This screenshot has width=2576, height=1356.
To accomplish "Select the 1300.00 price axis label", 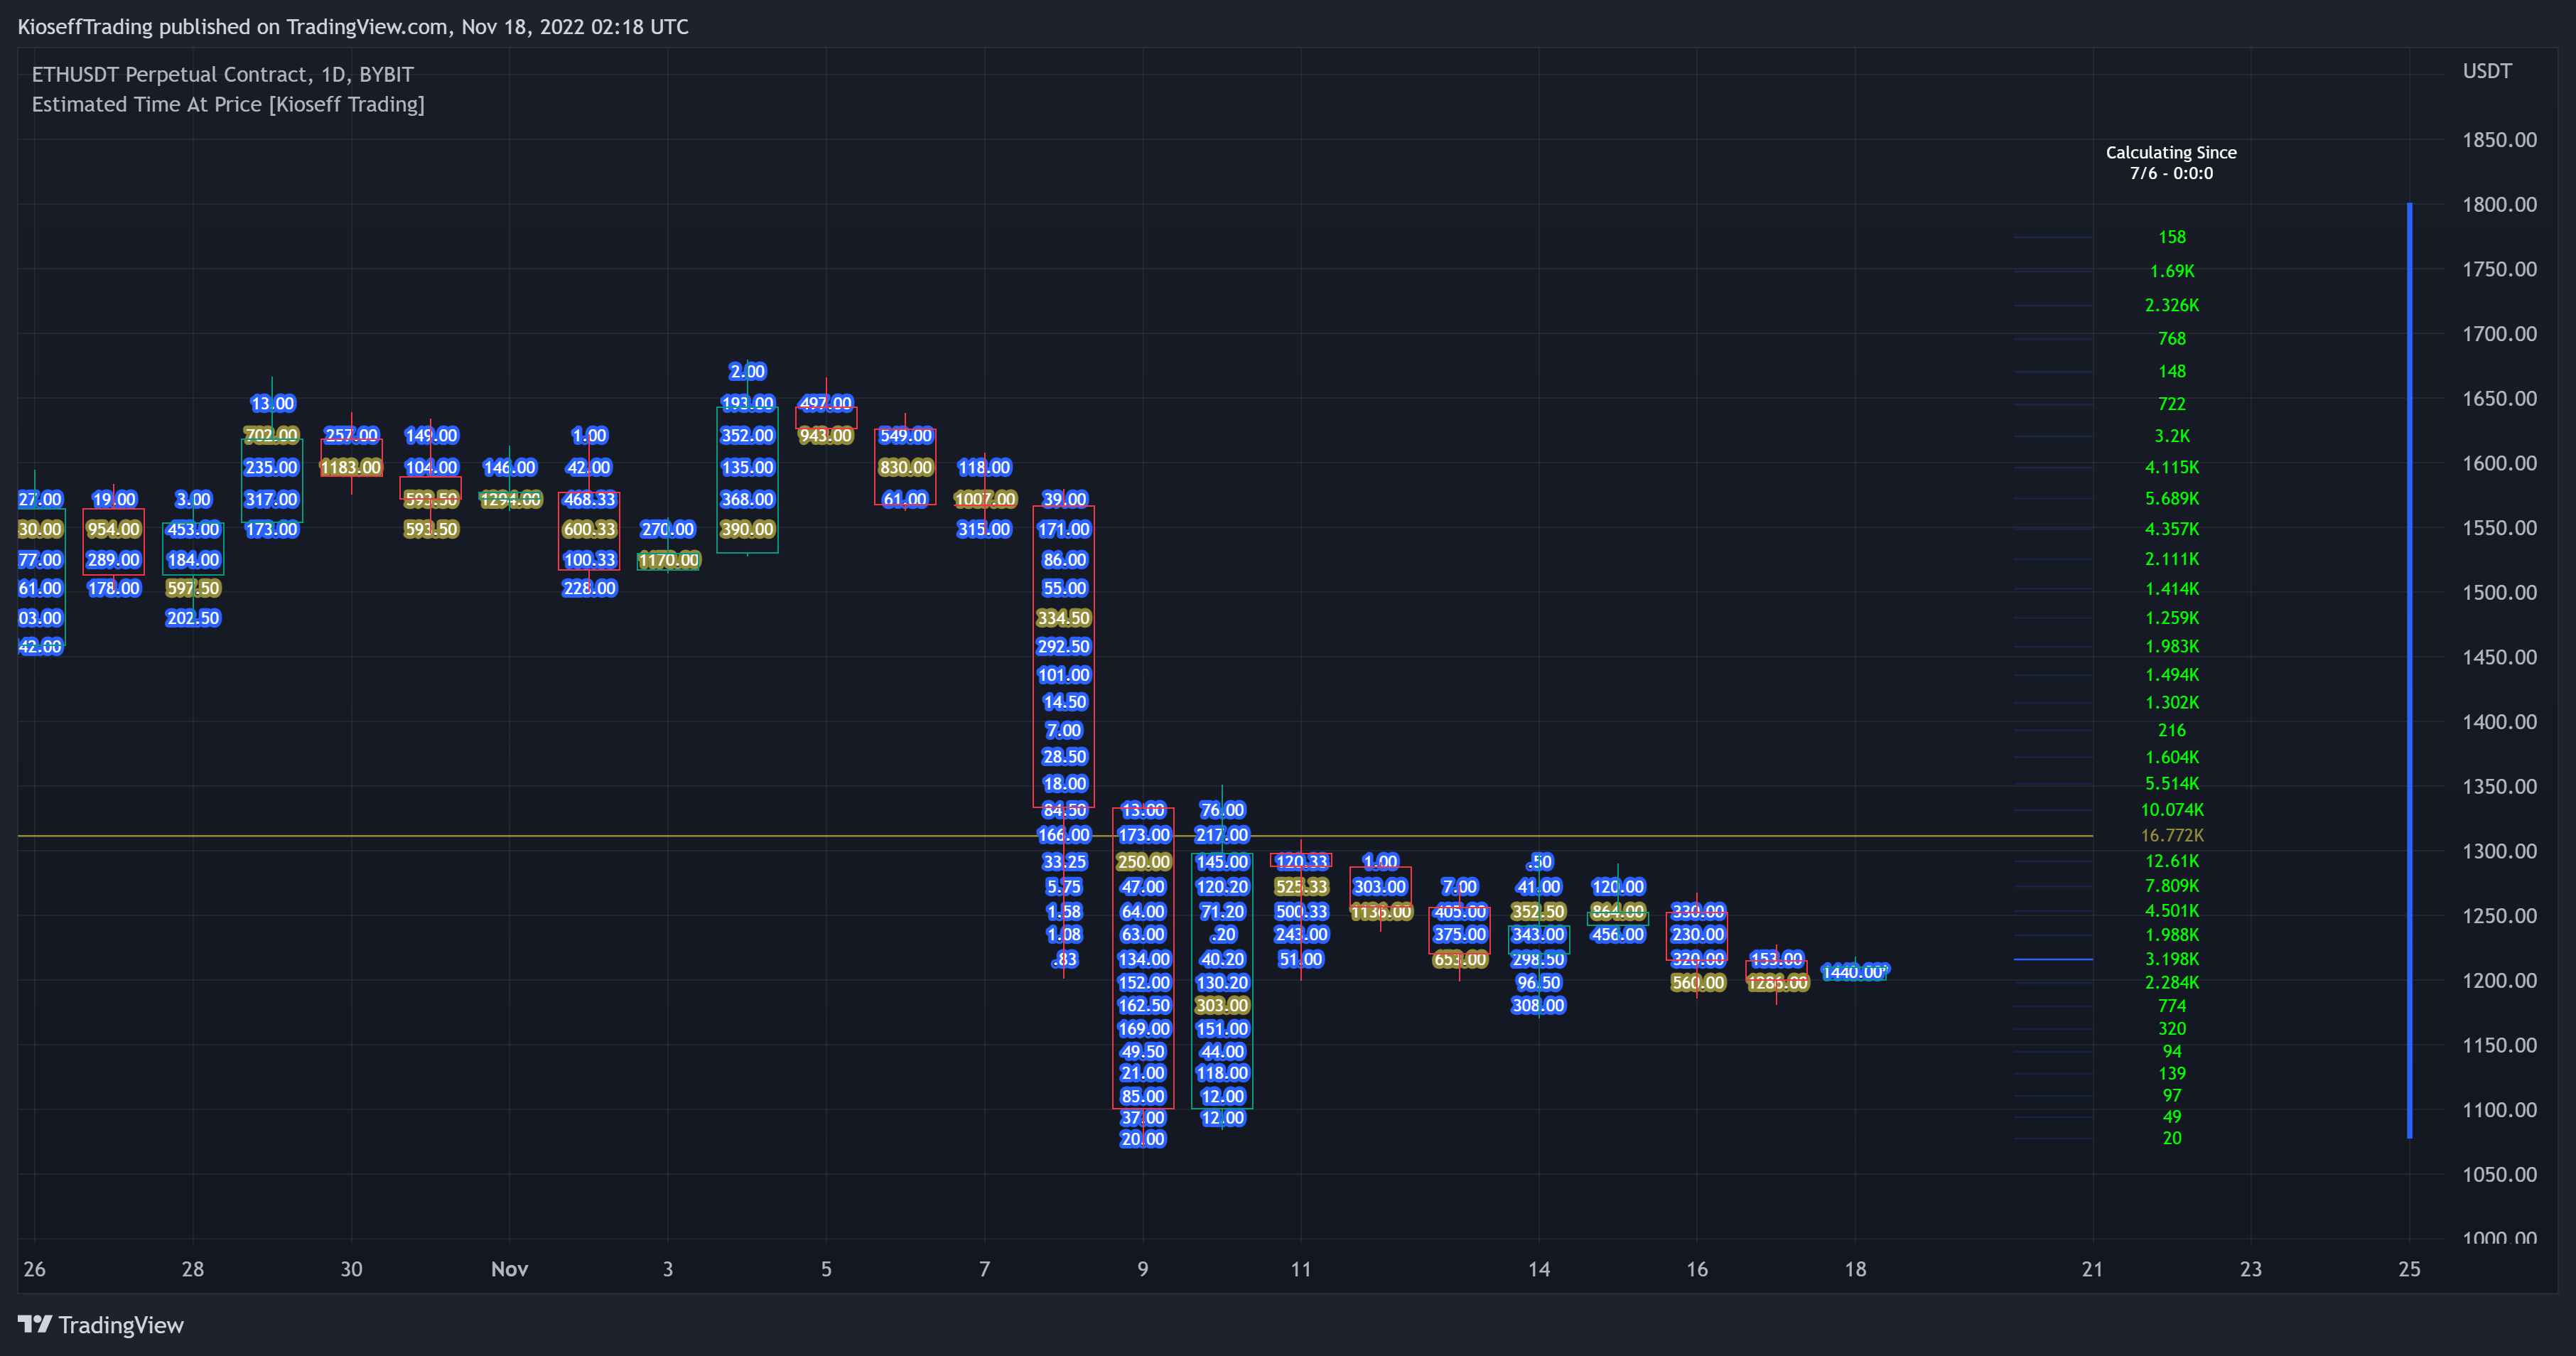I will click(x=2499, y=851).
